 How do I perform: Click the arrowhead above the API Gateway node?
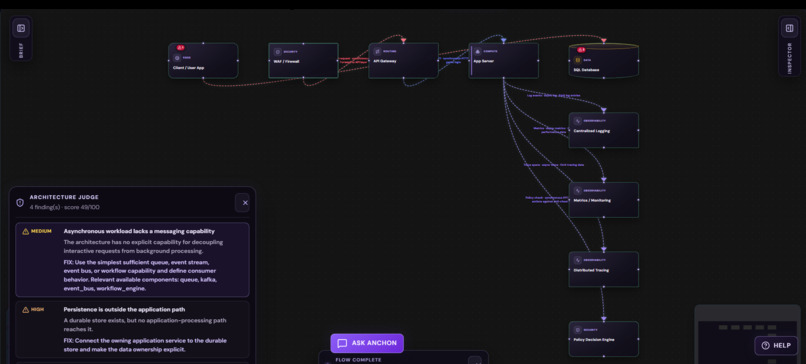point(404,40)
